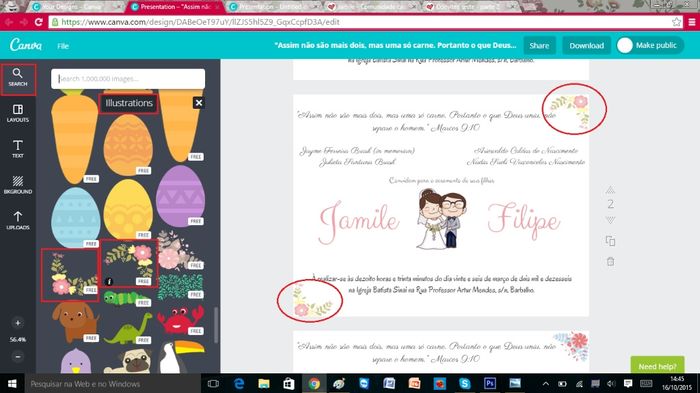The image size is (700, 393).
Task: Open the Text panel
Action: (x=18, y=149)
